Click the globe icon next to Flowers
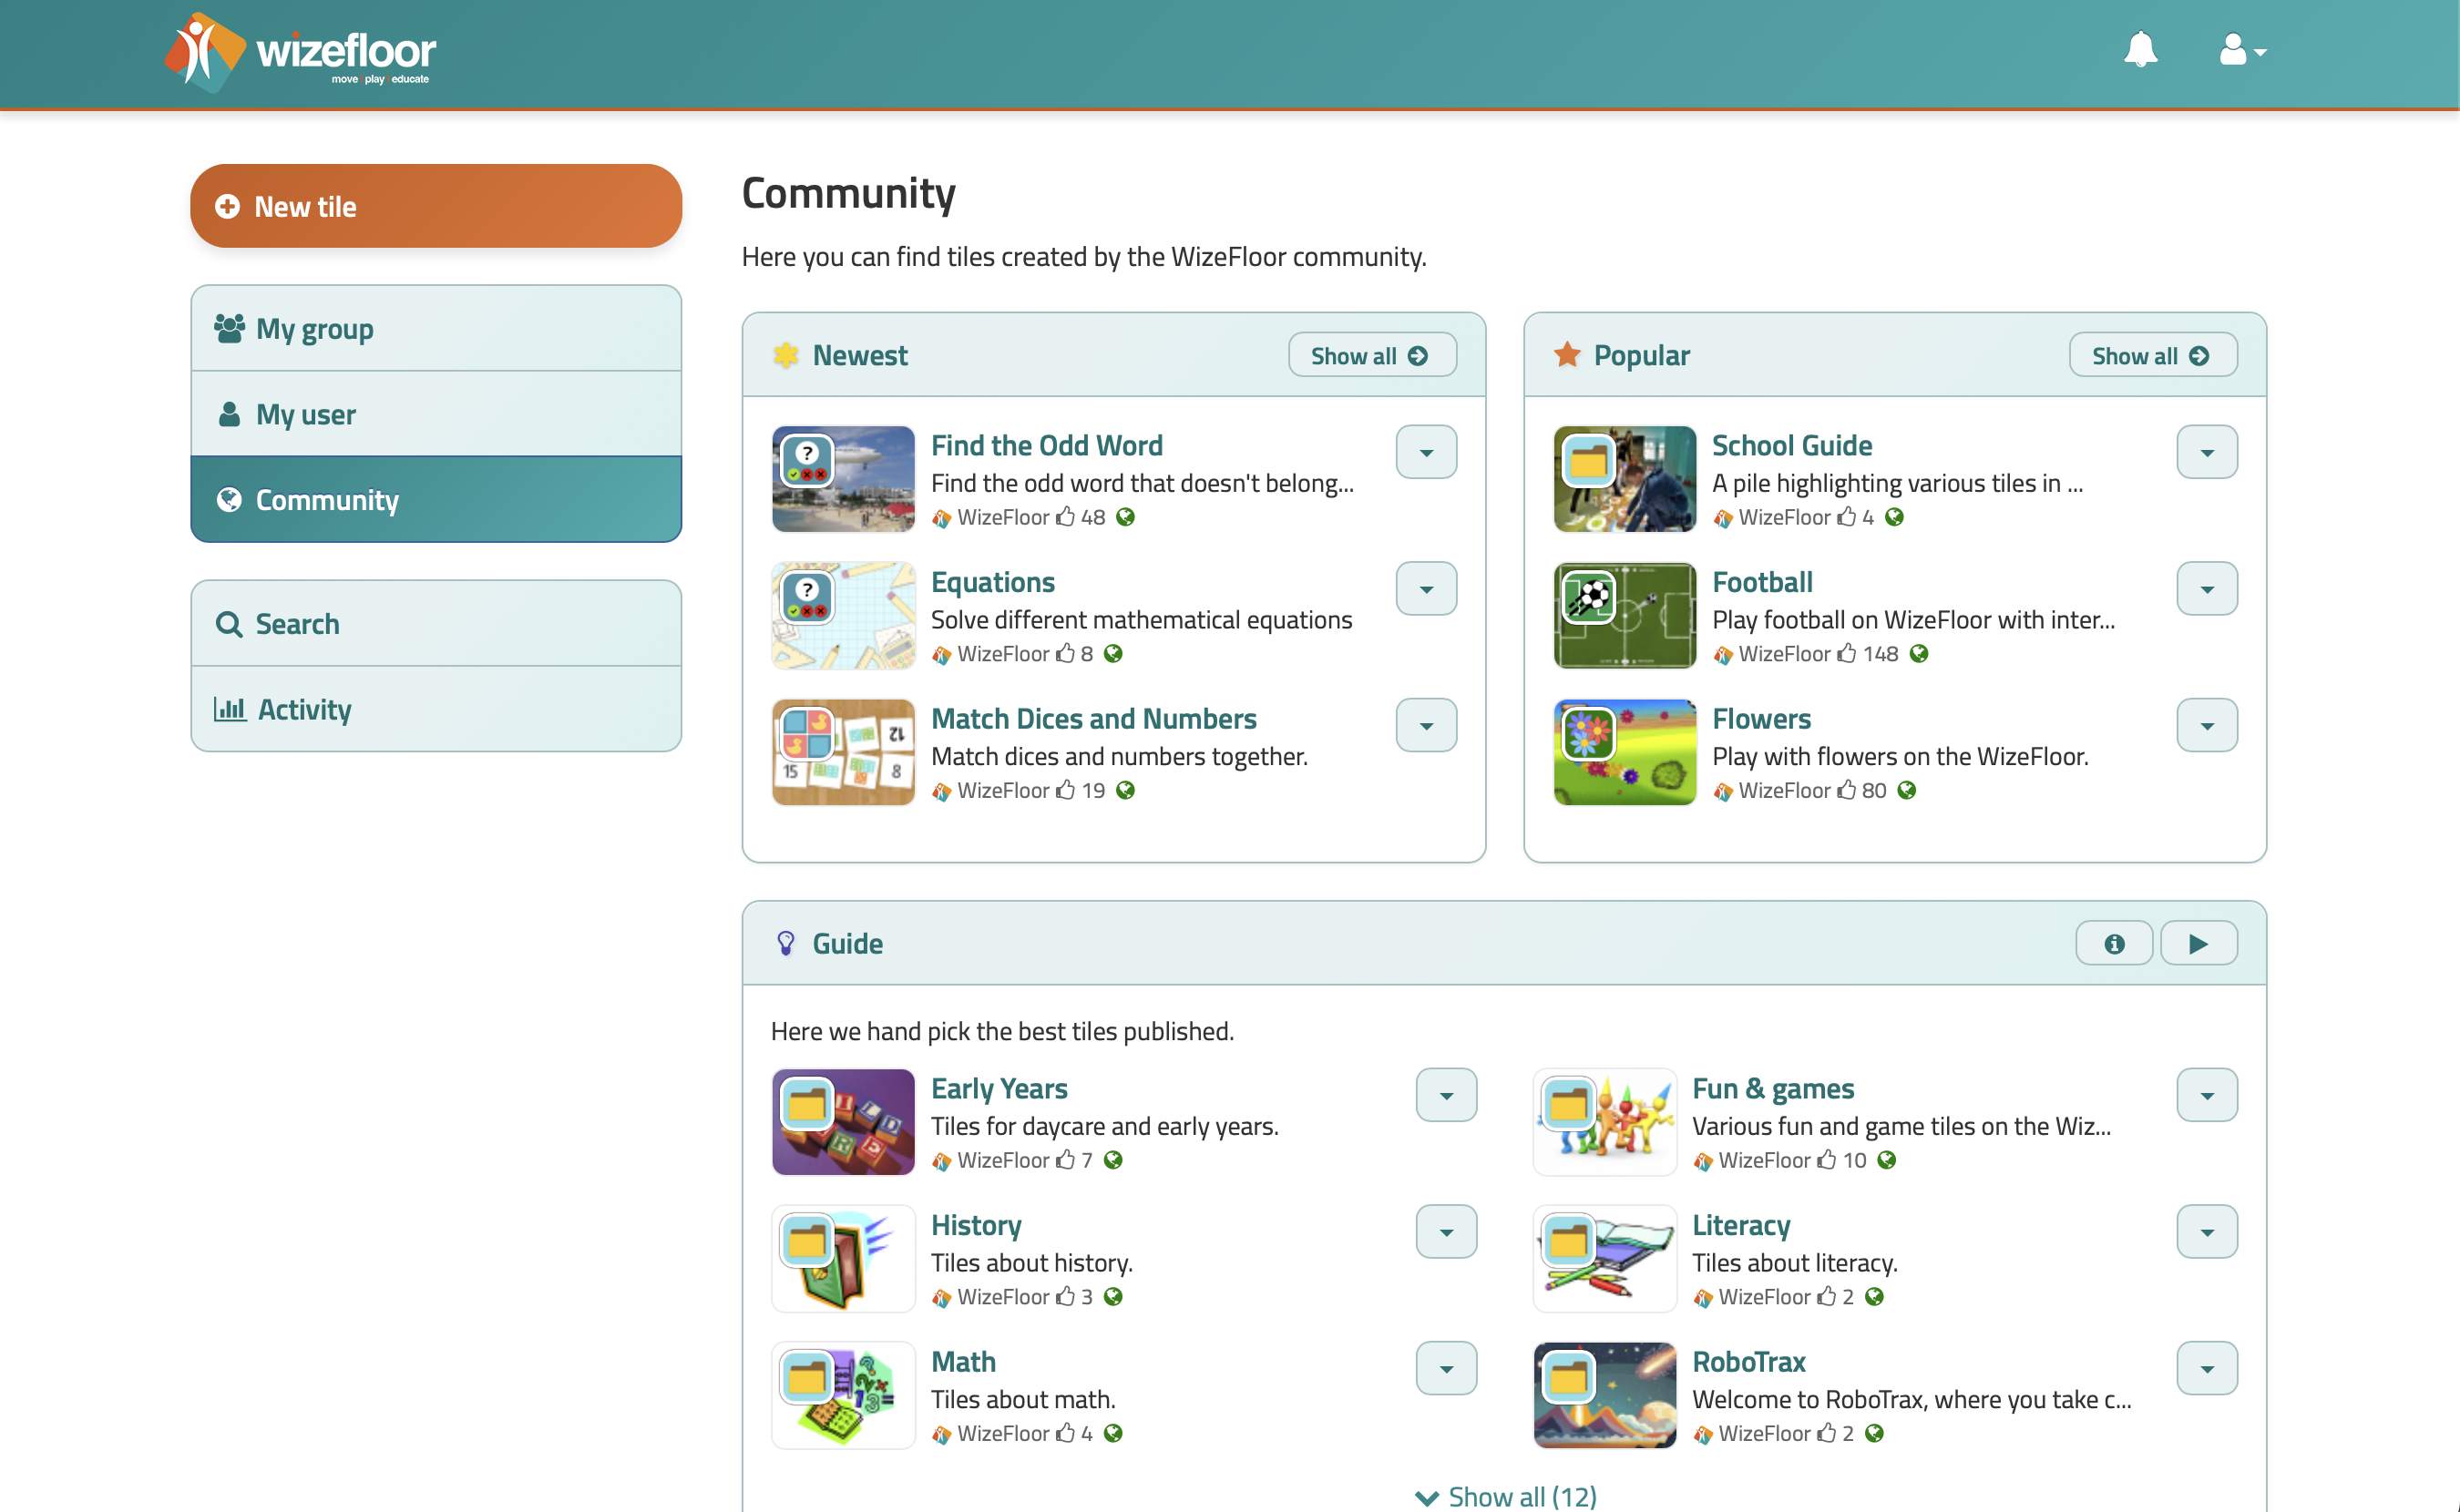The height and width of the screenshot is (1512, 2460). [x=1906, y=790]
